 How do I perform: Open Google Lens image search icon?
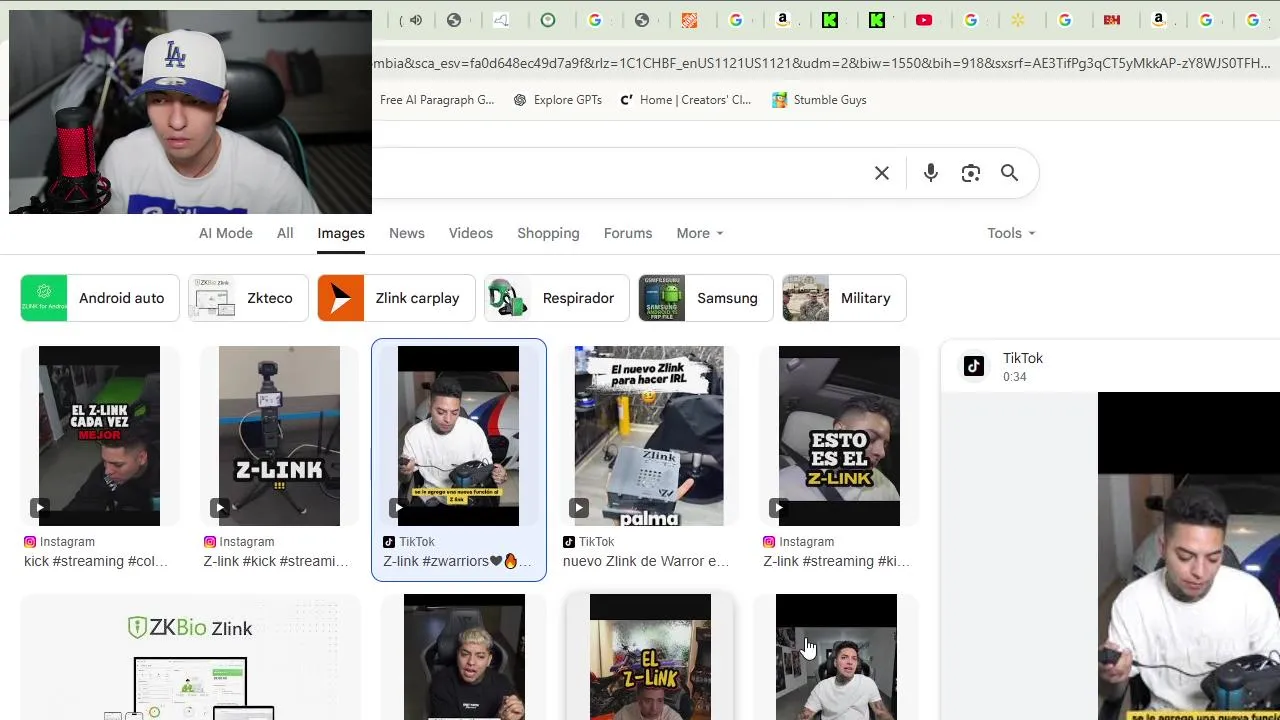pos(970,173)
